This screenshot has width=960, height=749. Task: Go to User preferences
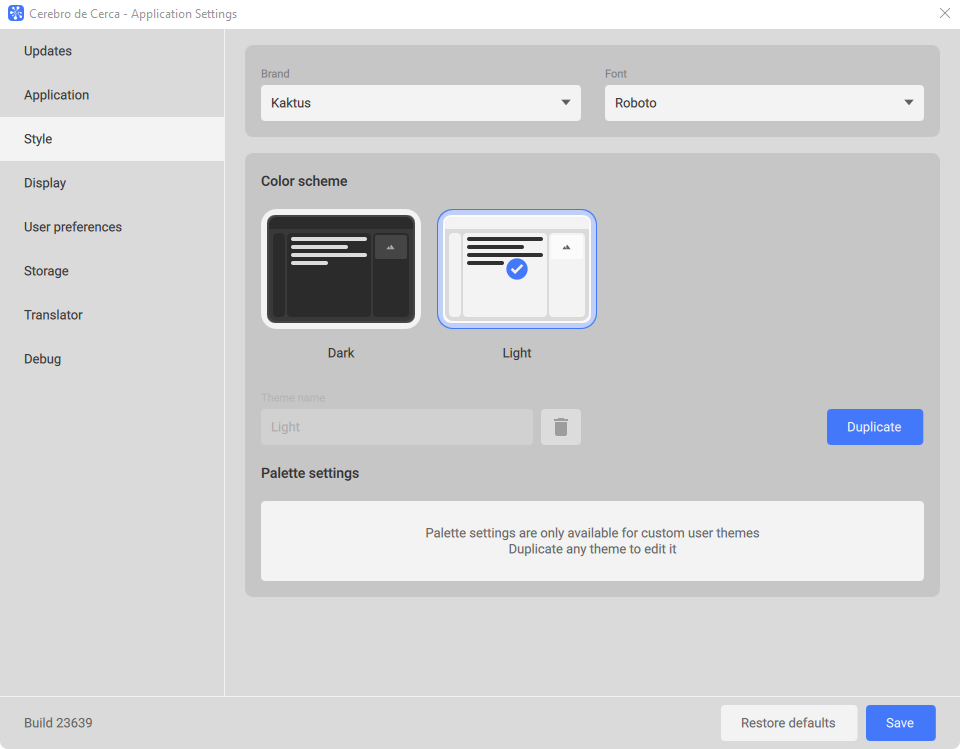(72, 226)
